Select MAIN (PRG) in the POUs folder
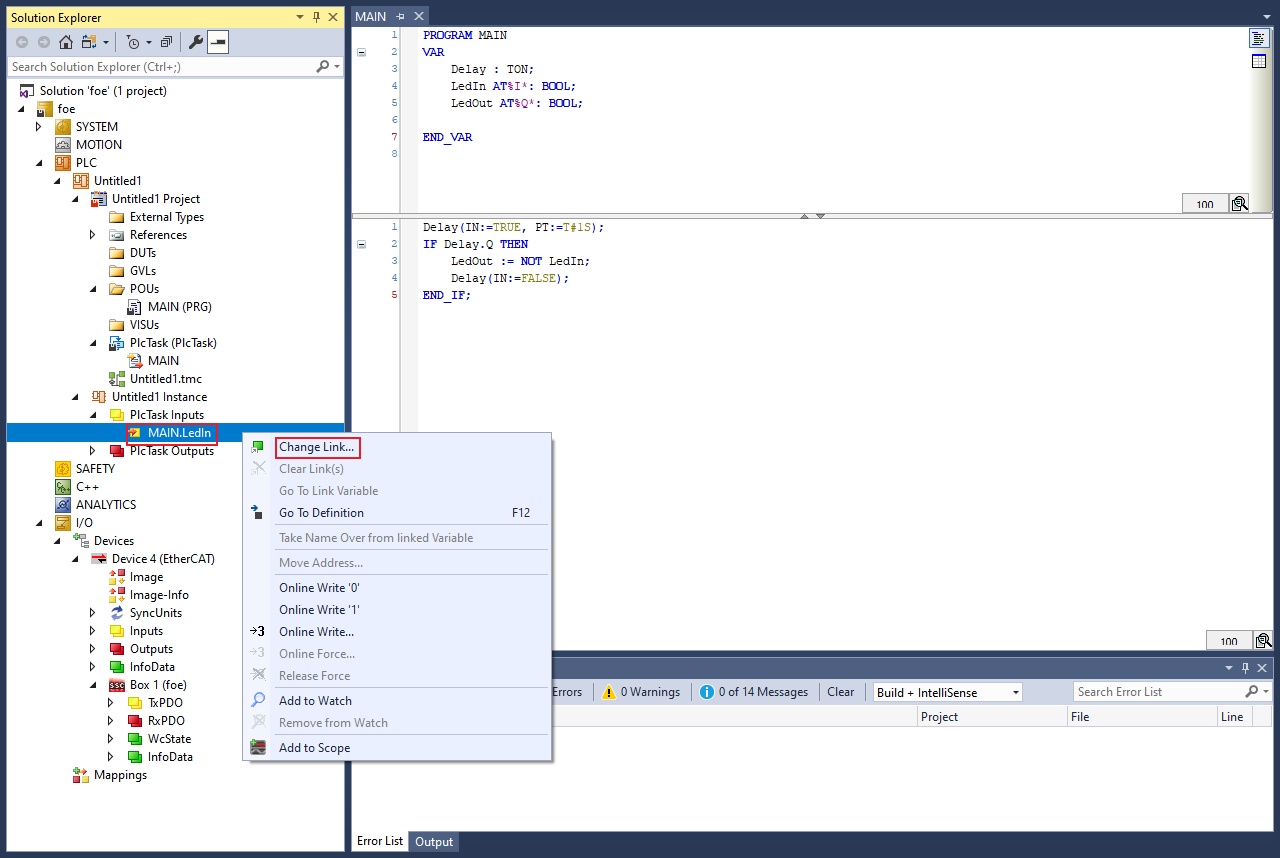 click(179, 307)
